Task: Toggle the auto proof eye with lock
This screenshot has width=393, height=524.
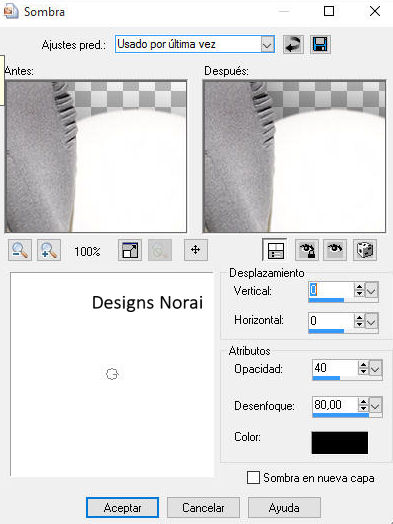Action: click(x=307, y=250)
